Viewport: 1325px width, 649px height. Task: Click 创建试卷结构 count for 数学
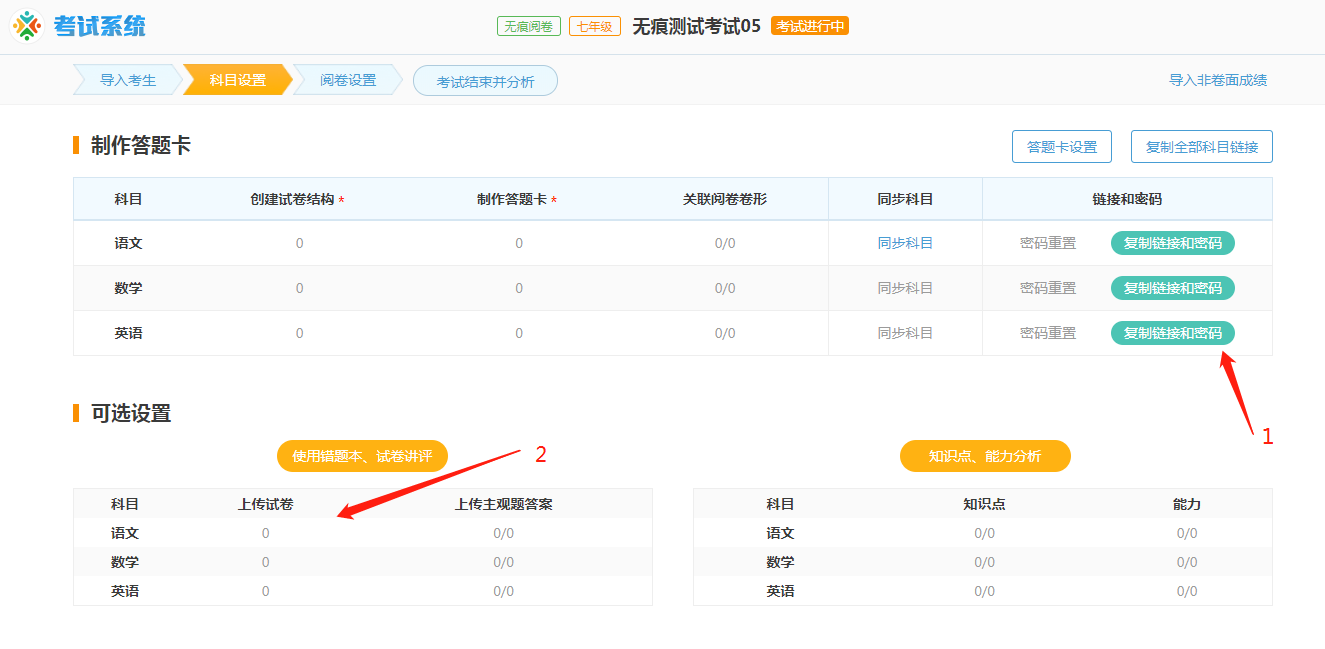click(299, 288)
